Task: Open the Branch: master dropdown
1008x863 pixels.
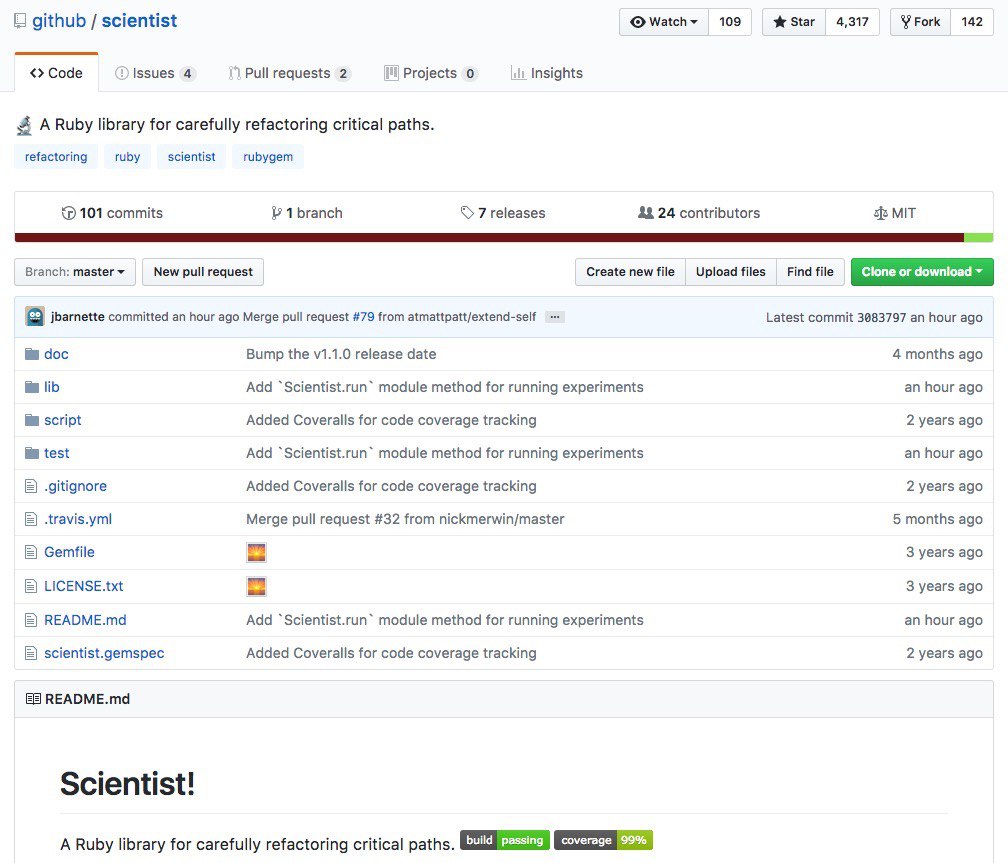Action: (x=75, y=272)
